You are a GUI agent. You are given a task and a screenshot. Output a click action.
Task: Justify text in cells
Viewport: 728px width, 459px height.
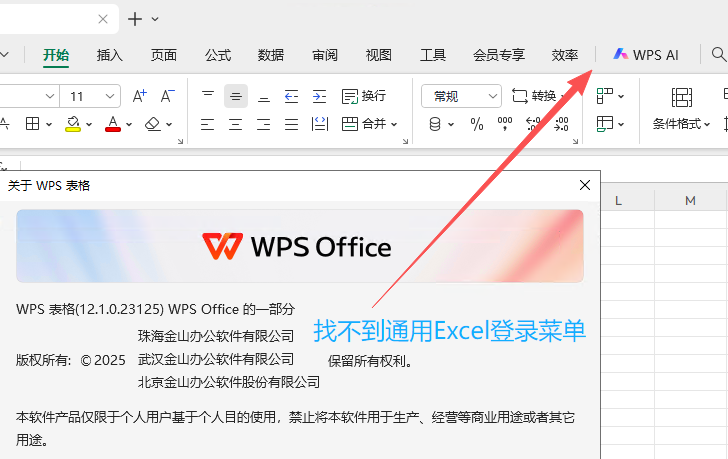tap(291, 124)
